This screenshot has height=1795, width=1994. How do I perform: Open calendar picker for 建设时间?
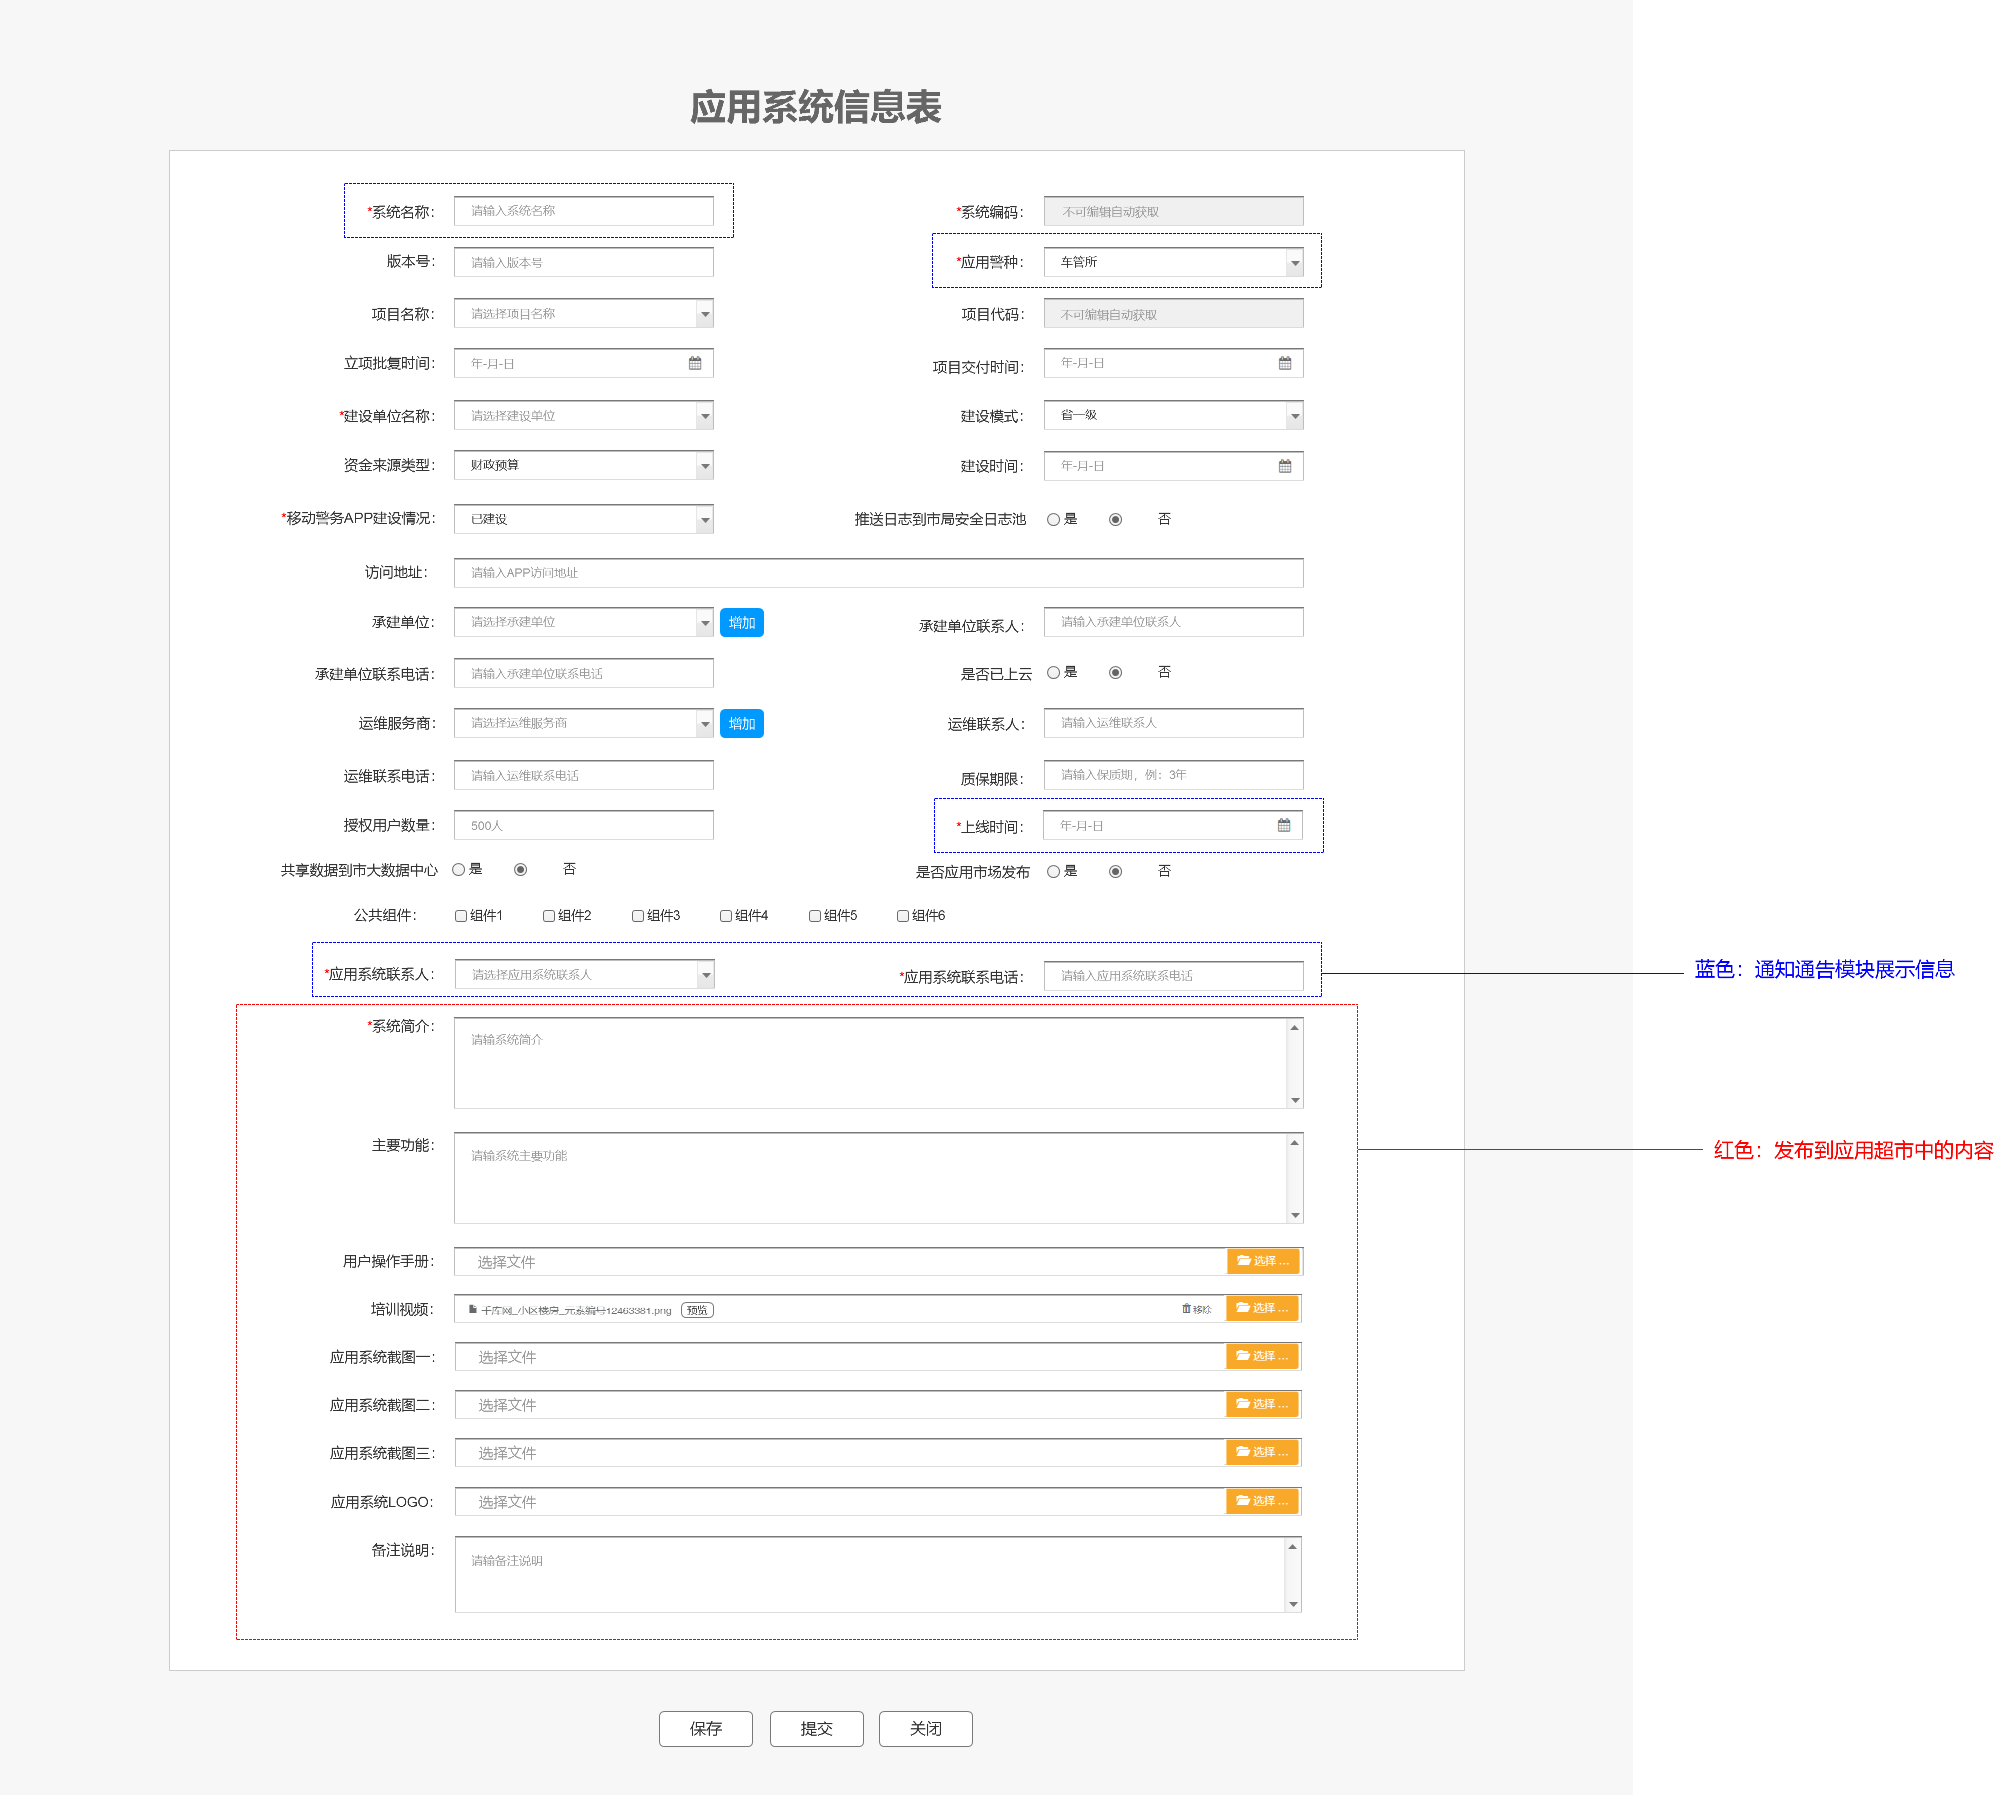click(x=1285, y=466)
